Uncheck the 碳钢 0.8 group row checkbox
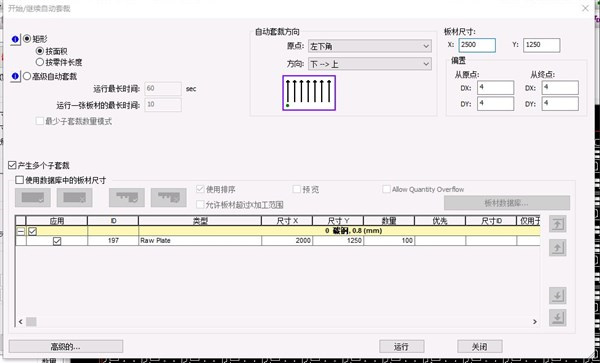 [x=33, y=231]
